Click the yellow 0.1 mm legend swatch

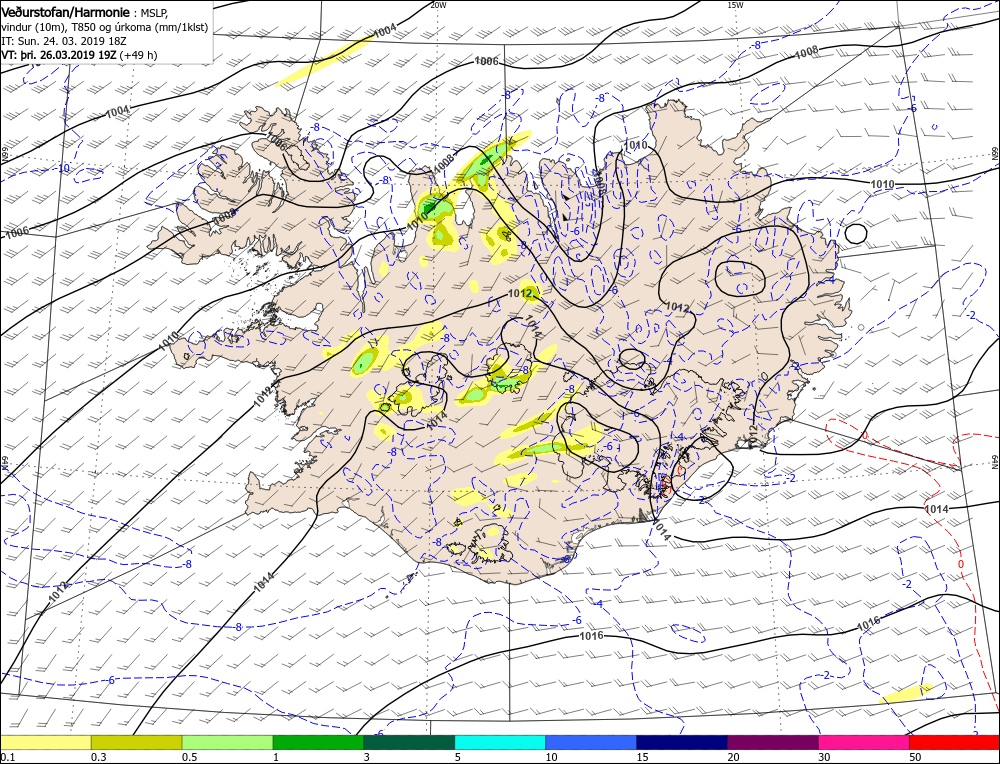click(x=45, y=742)
